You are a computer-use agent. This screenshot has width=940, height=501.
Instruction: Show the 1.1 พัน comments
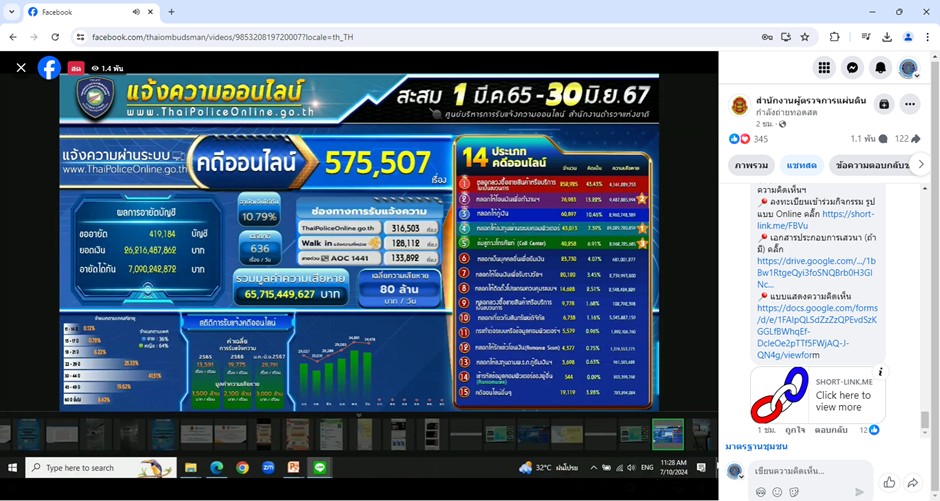coord(869,139)
